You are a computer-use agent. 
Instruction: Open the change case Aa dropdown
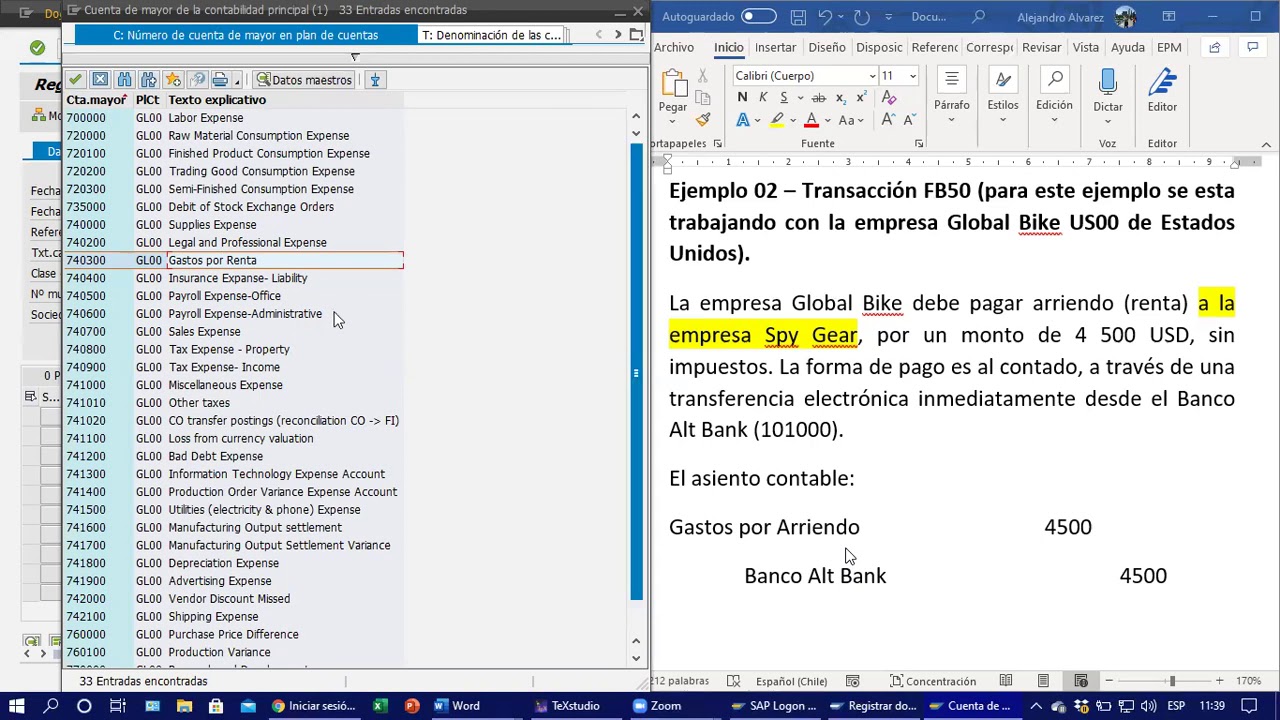[851, 120]
